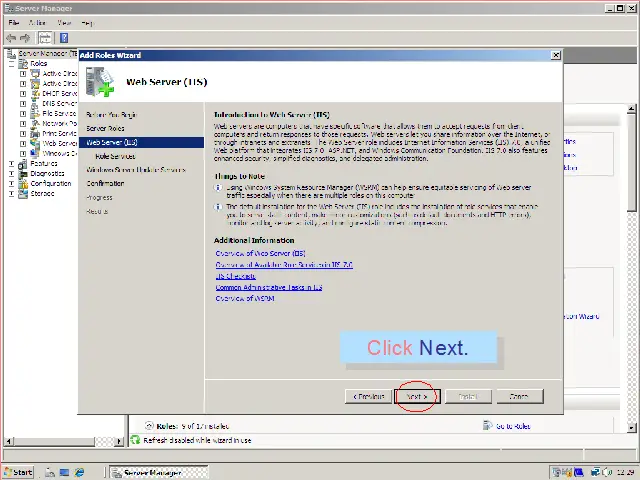Open Overview of Web Server (IIS) link
Screen dimensions: 640x480
pos(260,253)
